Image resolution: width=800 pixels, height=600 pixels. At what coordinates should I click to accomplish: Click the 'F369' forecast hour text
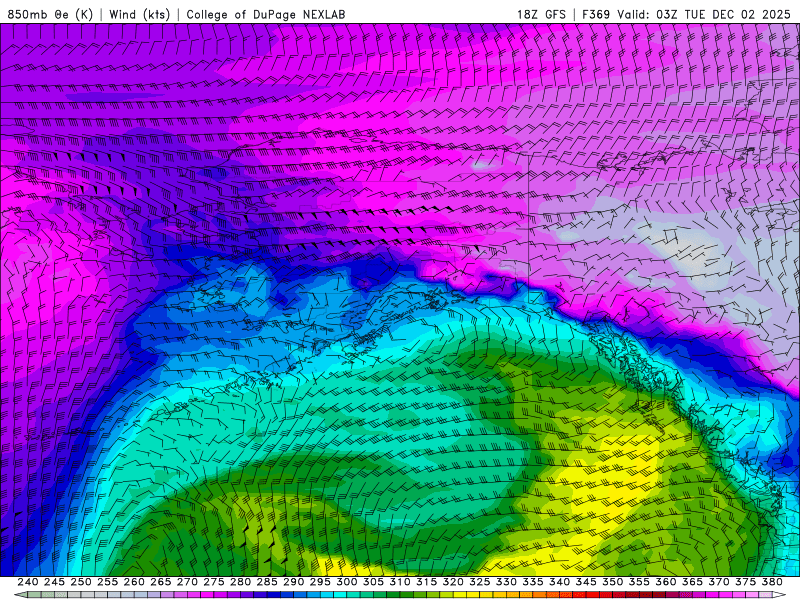pos(596,14)
